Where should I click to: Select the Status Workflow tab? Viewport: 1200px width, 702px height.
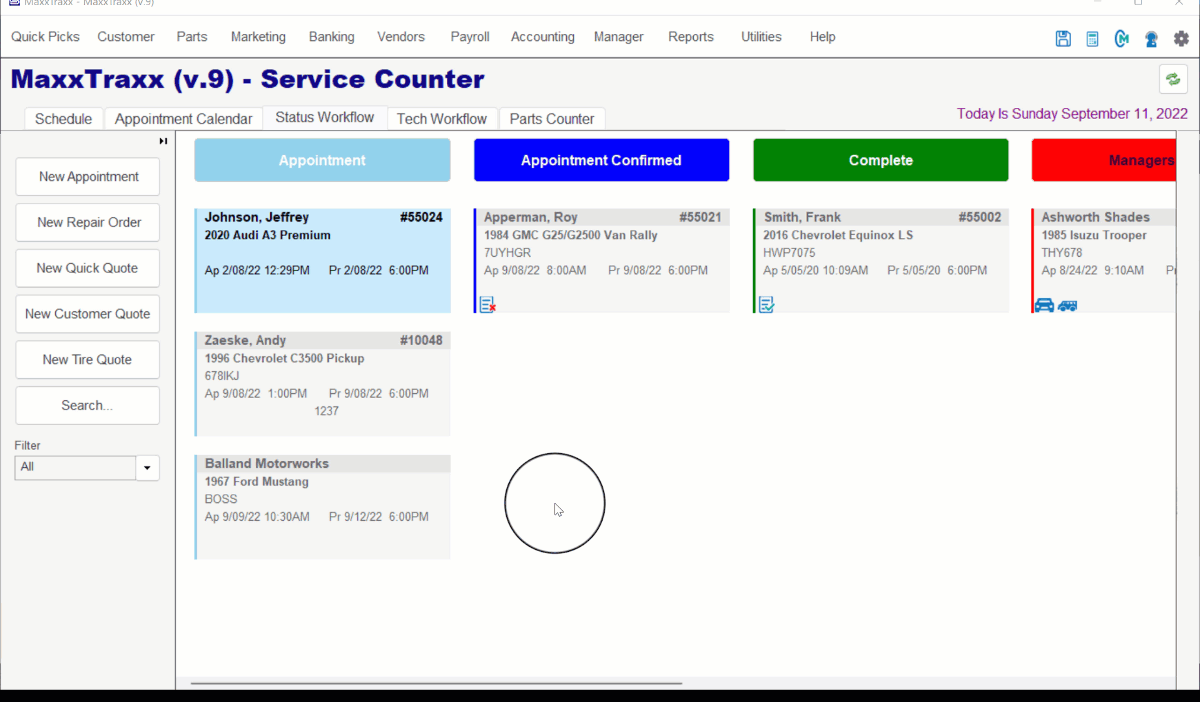(x=325, y=118)
